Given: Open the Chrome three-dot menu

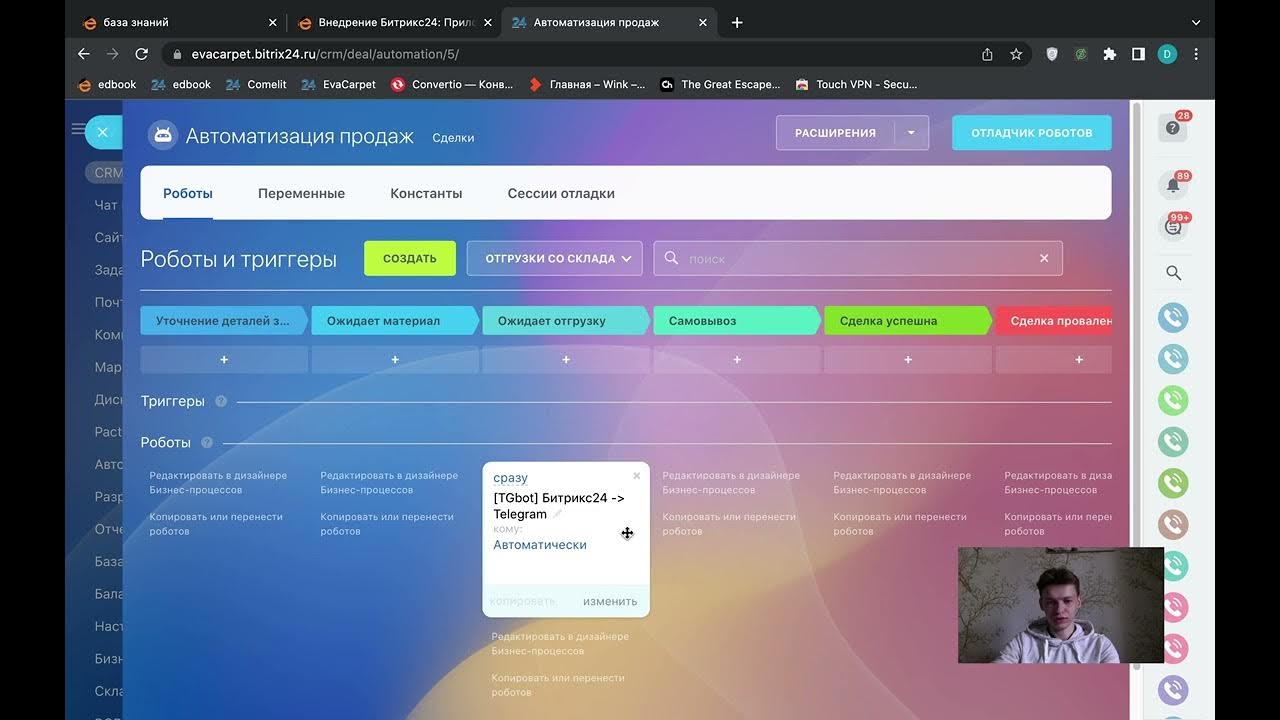Looking at the screenshot, I should 1196,54.
